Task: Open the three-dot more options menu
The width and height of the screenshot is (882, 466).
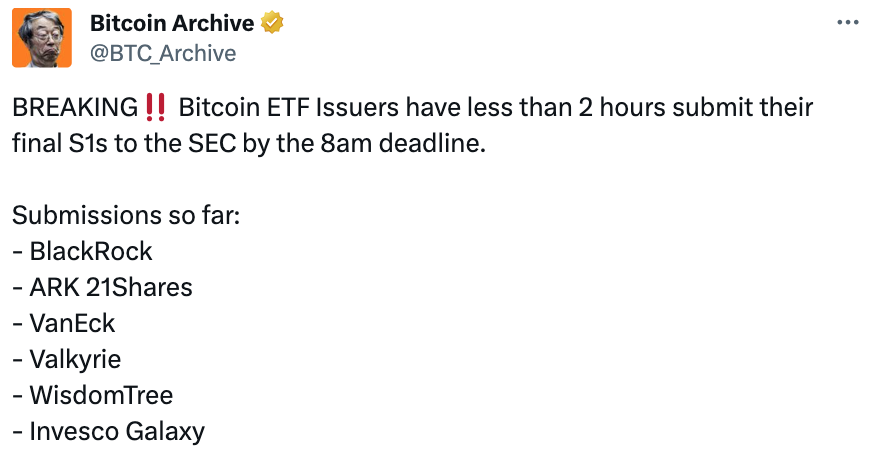Action: pos(847,22)
